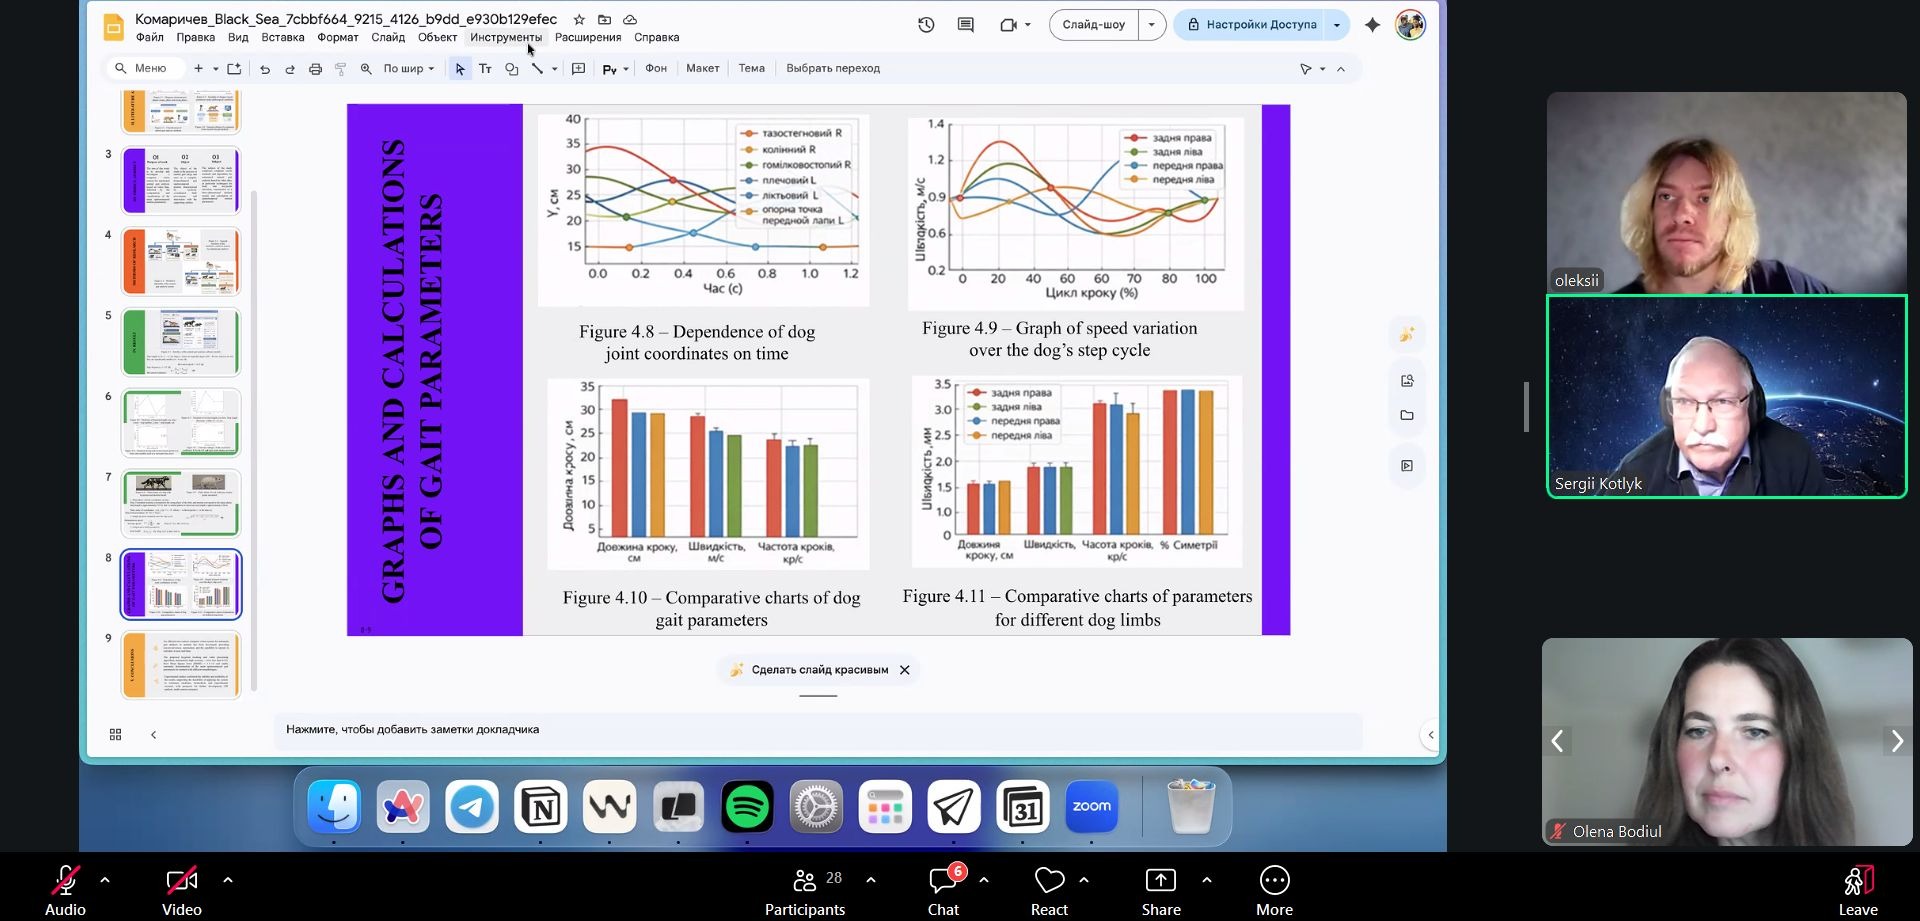Open the По шир zoom dropdown
Screen dimensions: 1920x921
click(409, 69)
